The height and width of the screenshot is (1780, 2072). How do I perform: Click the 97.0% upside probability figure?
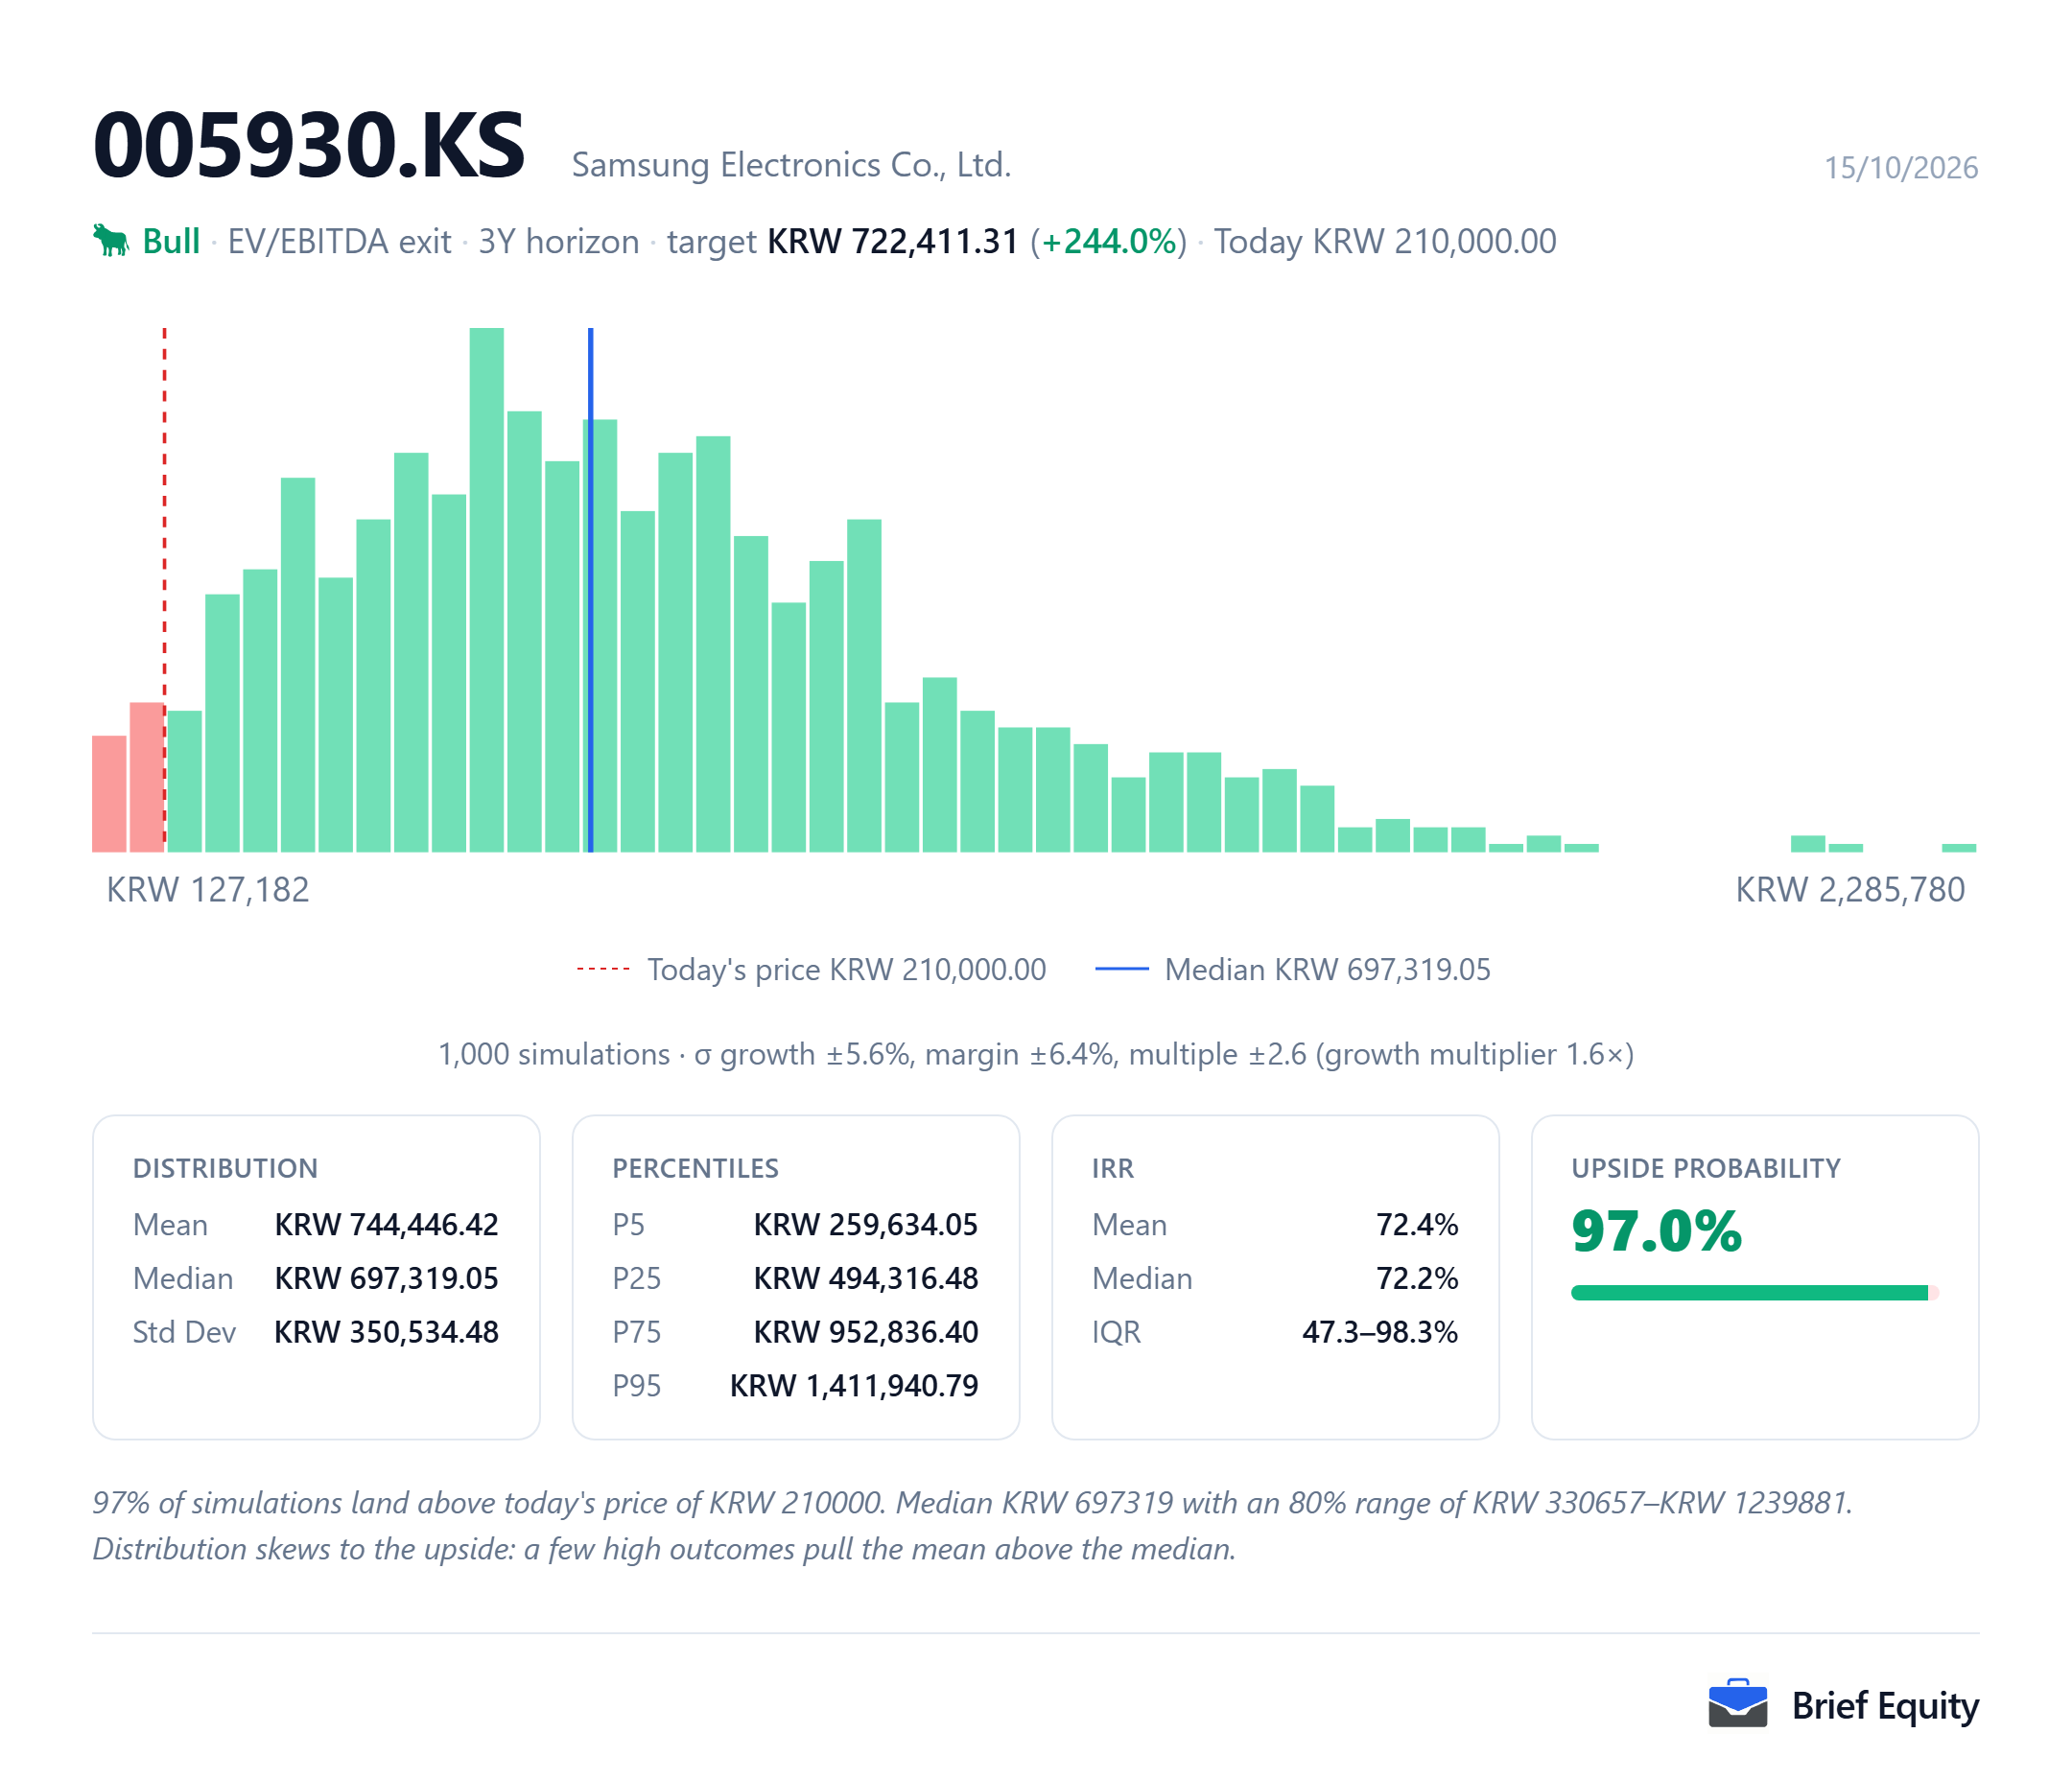pos(1656,1231)
